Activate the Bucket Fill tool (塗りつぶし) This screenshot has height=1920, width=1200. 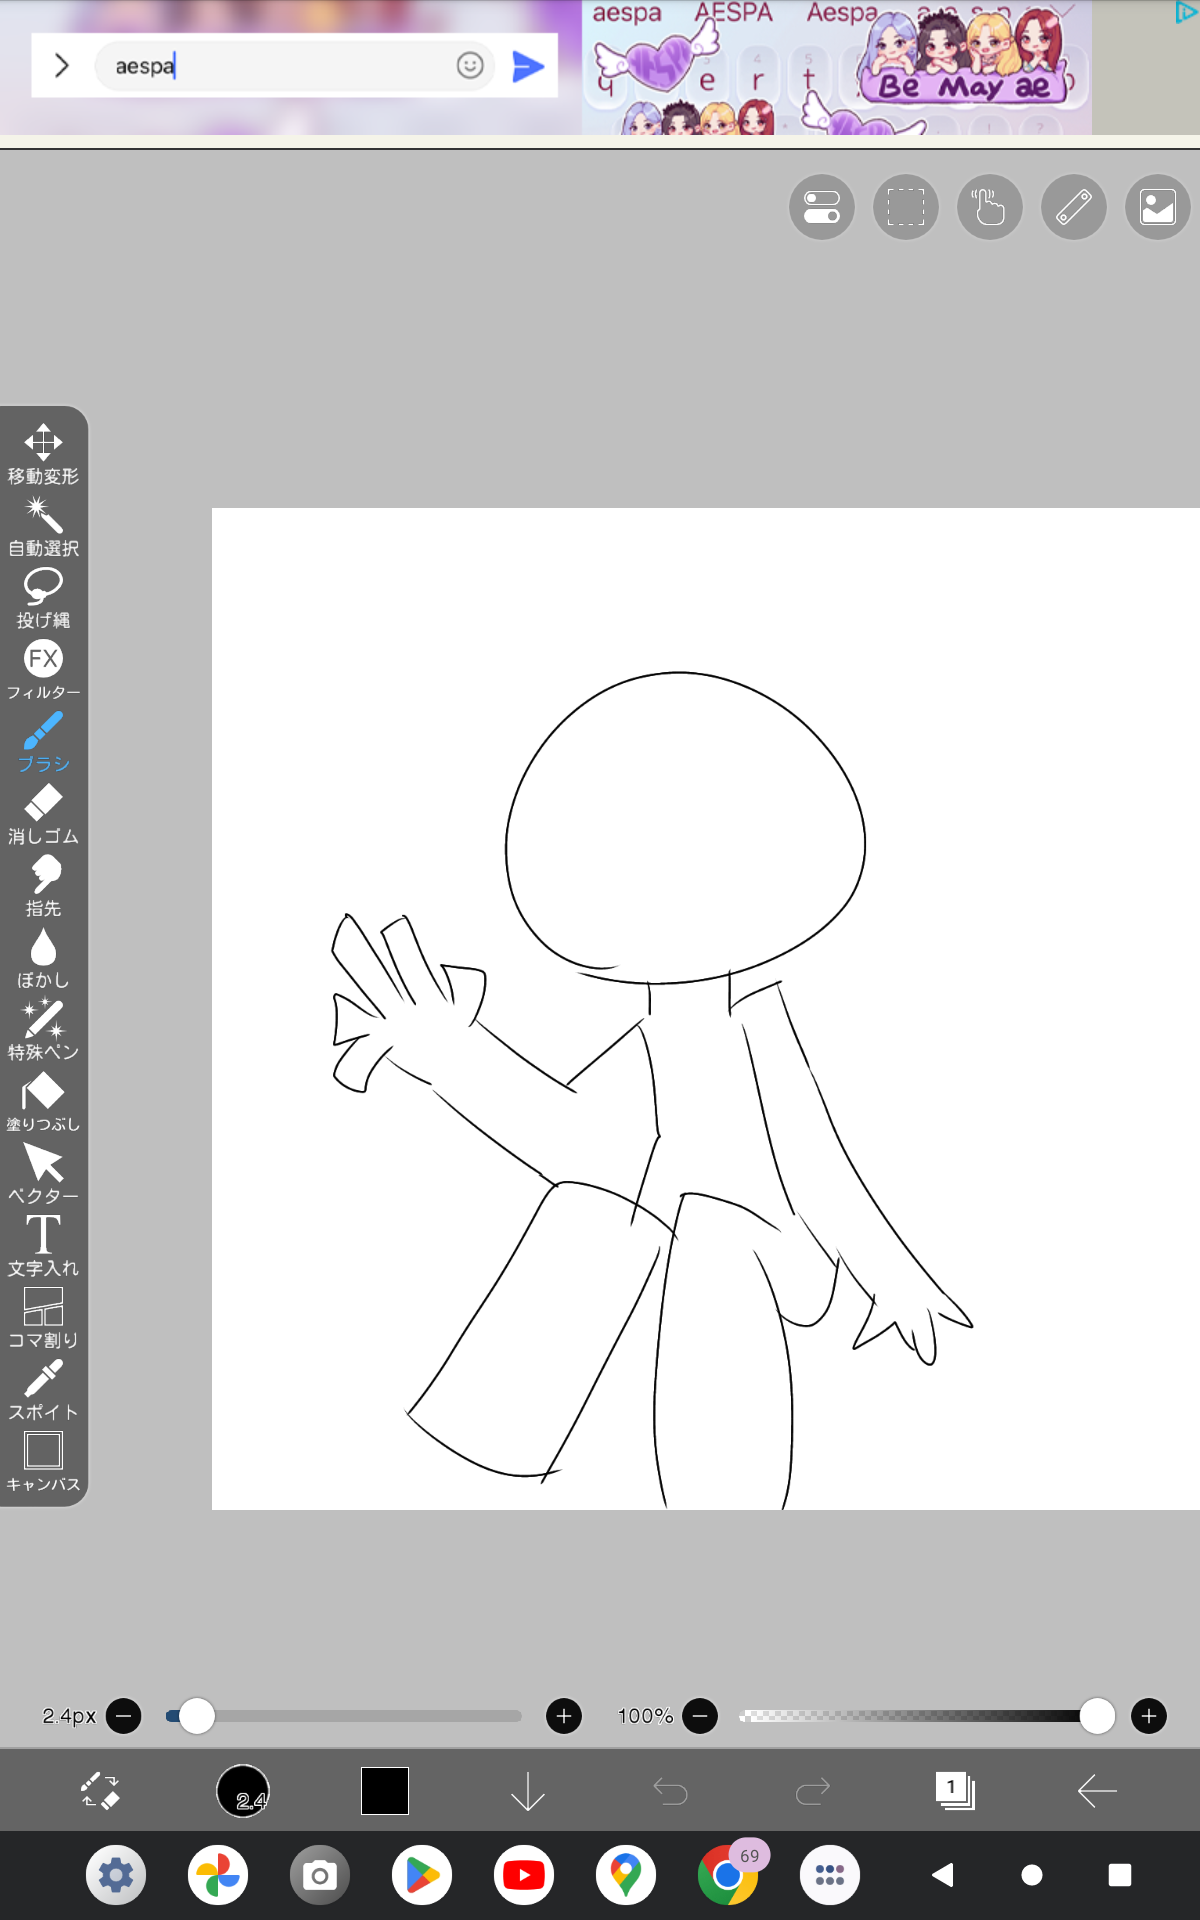pyautogui.click(x=43, y=1102)
